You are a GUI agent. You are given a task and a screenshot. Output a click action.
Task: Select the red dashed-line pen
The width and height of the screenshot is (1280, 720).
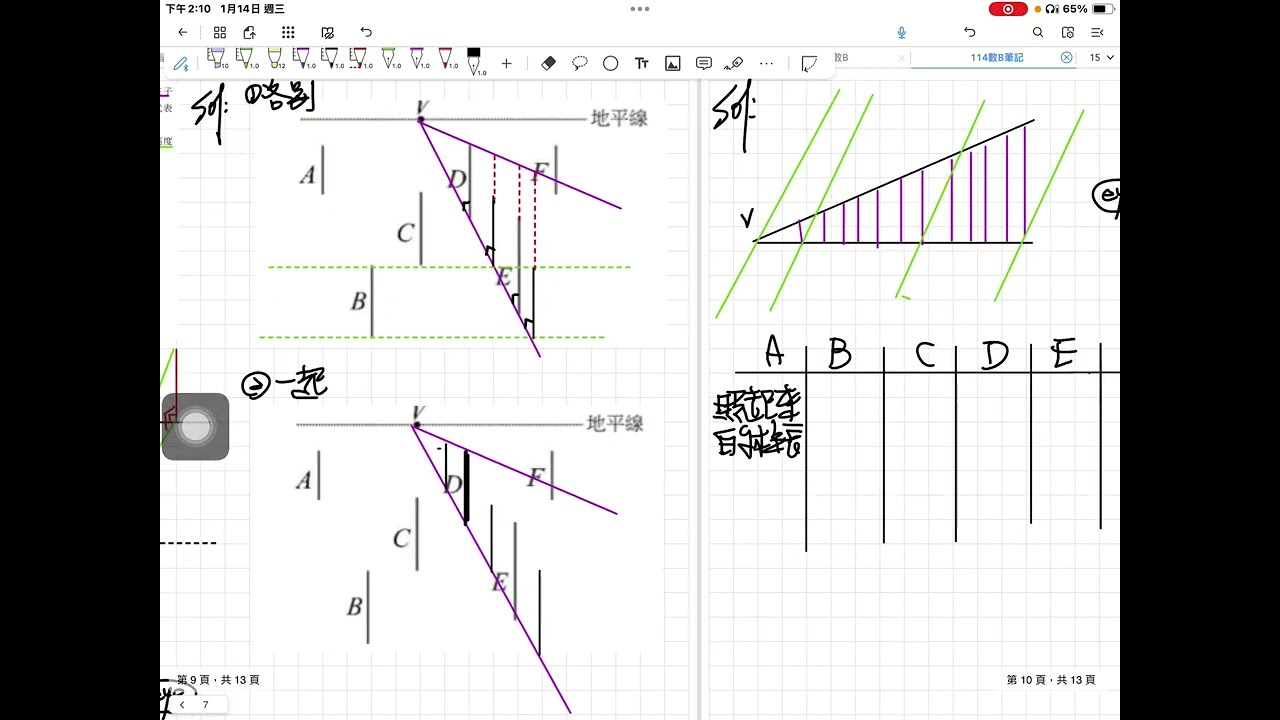359,60
